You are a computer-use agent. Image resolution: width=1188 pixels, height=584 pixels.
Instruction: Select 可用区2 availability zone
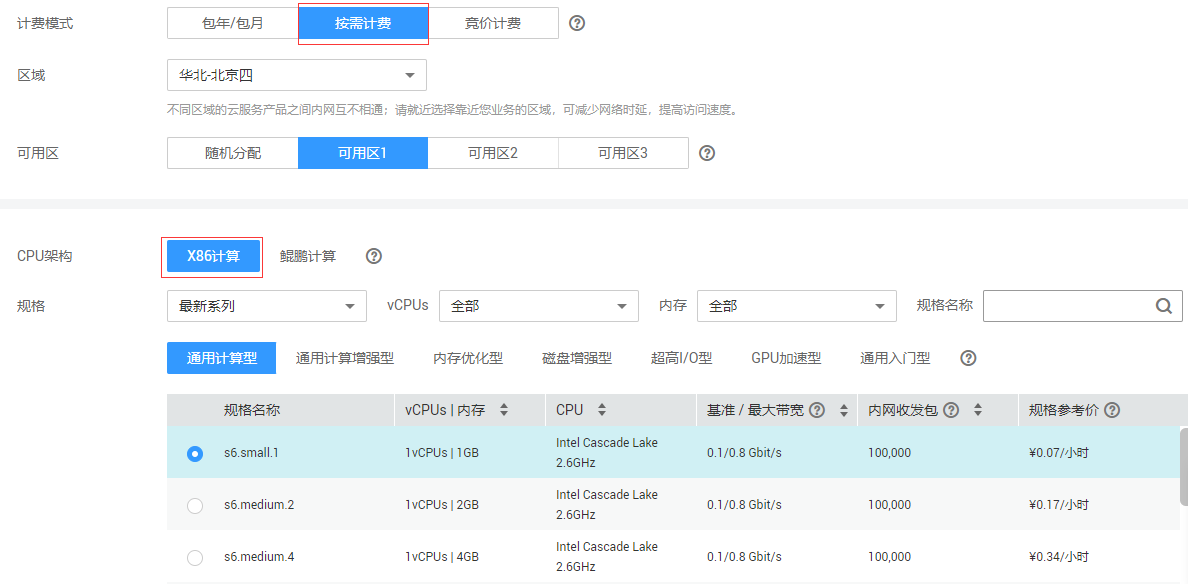pos(492,153)
